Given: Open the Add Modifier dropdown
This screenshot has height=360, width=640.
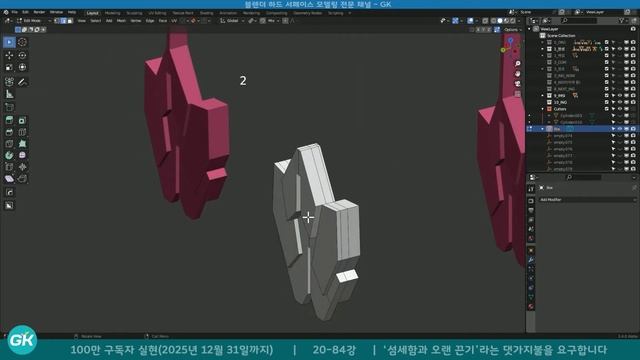Looking at the screenshot, I should 587,200.
